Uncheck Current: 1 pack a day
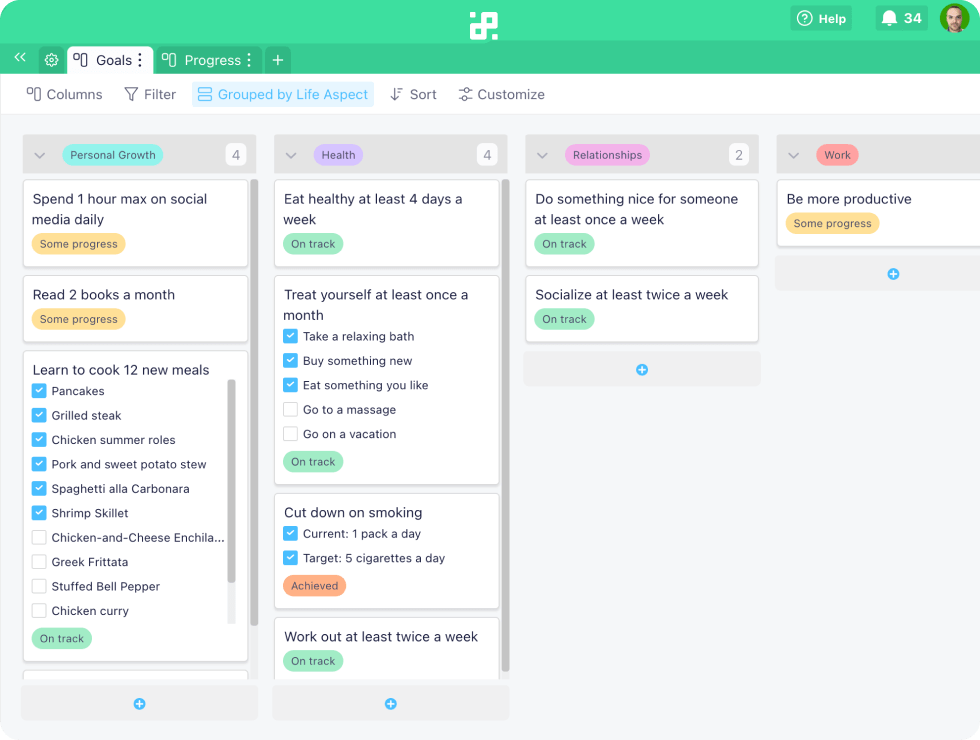 pos(290,533)
